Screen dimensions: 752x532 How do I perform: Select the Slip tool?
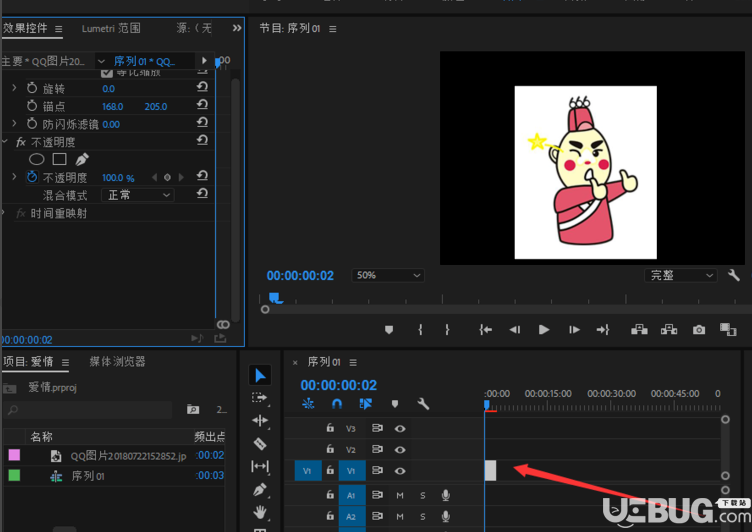260,466
